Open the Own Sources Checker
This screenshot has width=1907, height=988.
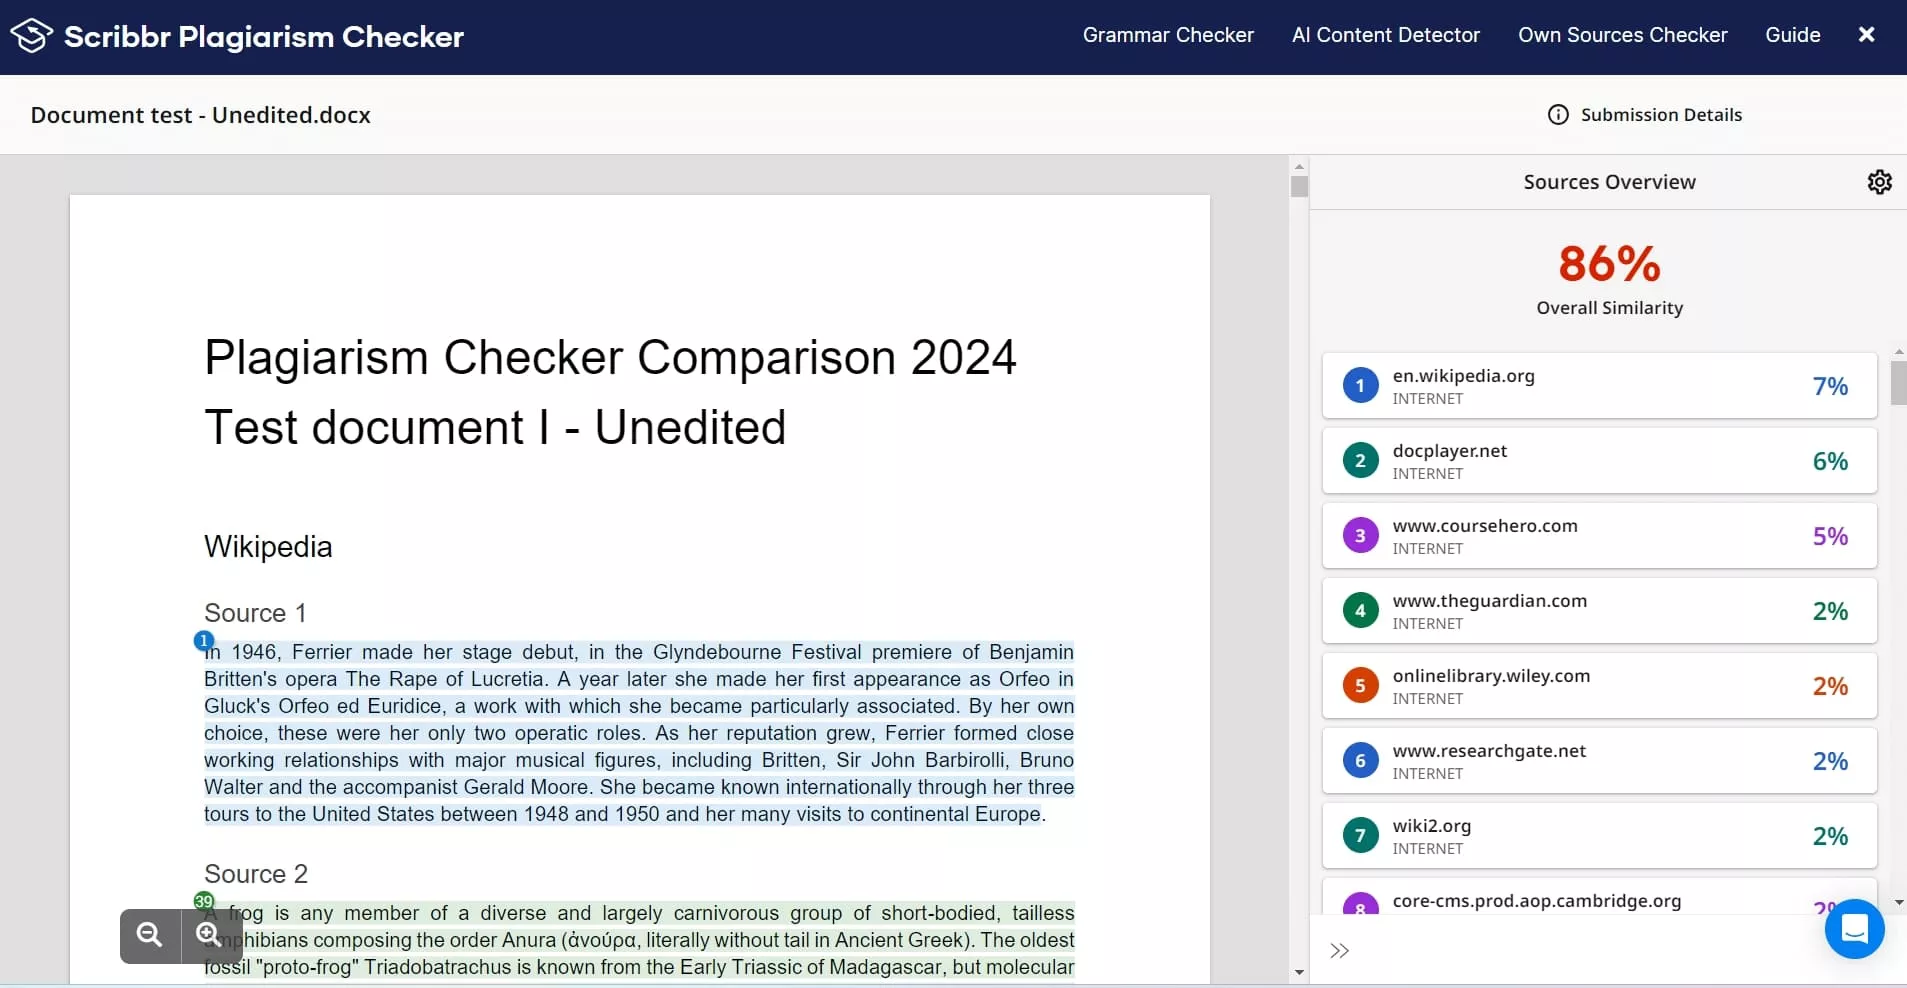pyautogui.click(x=1621, y=34)
